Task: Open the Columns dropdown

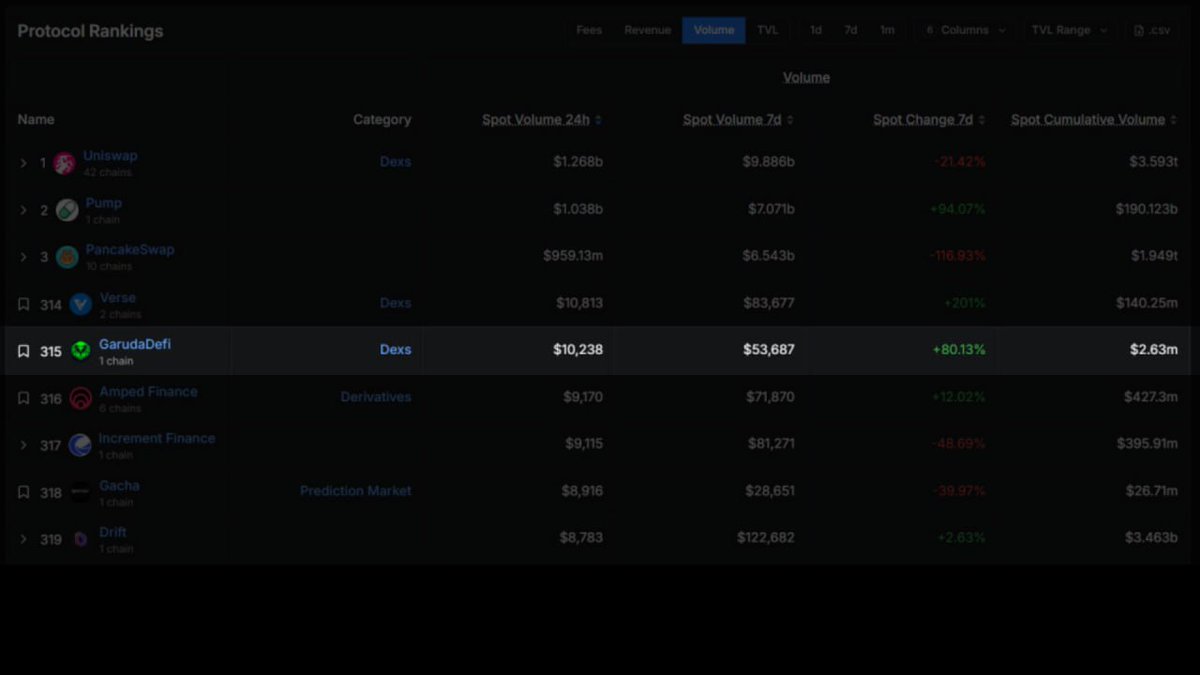Action: tap(965, 30)
